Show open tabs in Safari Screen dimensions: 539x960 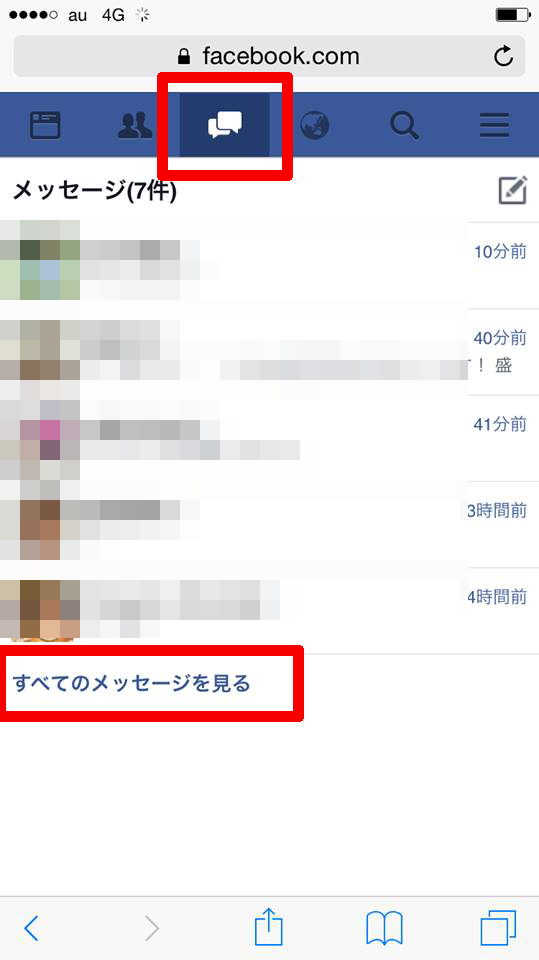(498, 928)
